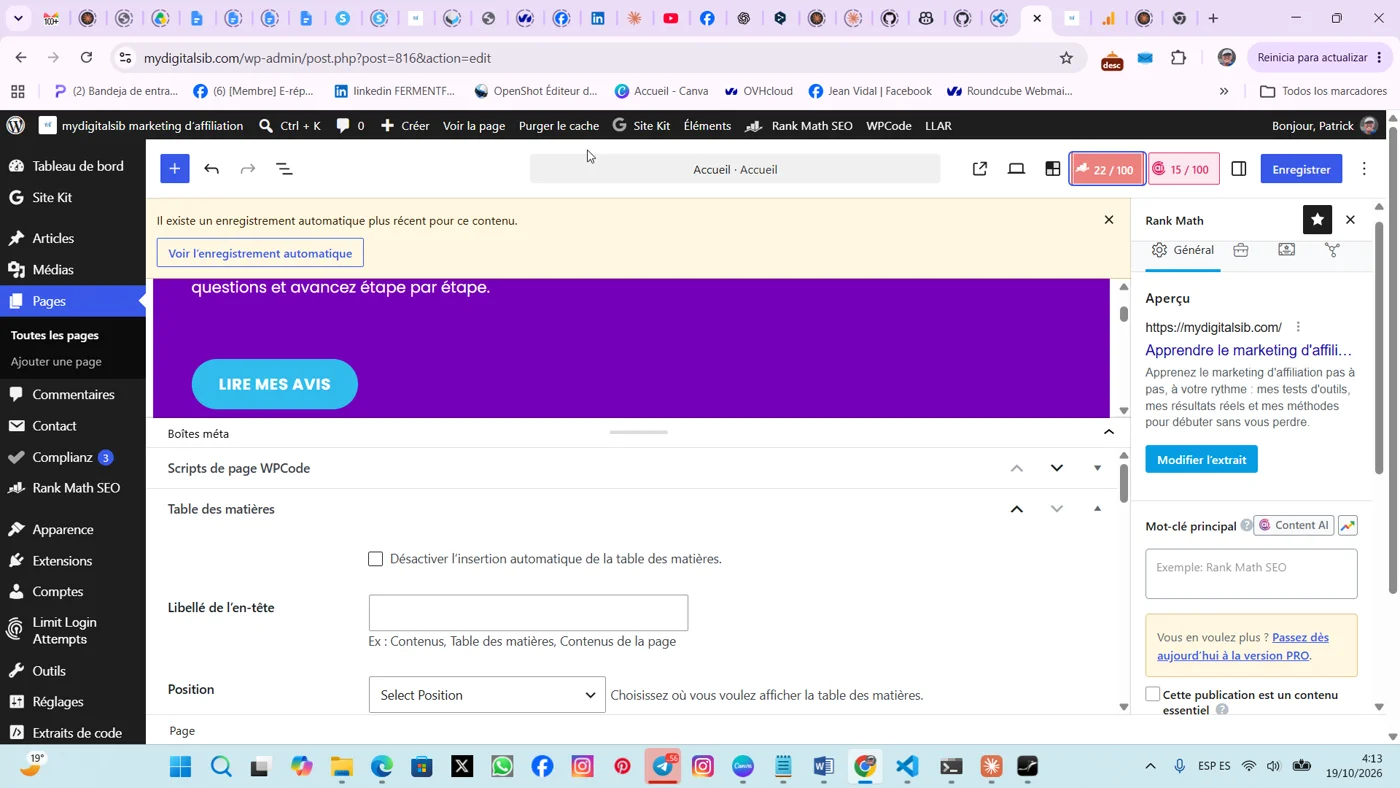Open the Rank Math trends chart icon
Screen dimensions: 1400x788
click(1347, 525)
